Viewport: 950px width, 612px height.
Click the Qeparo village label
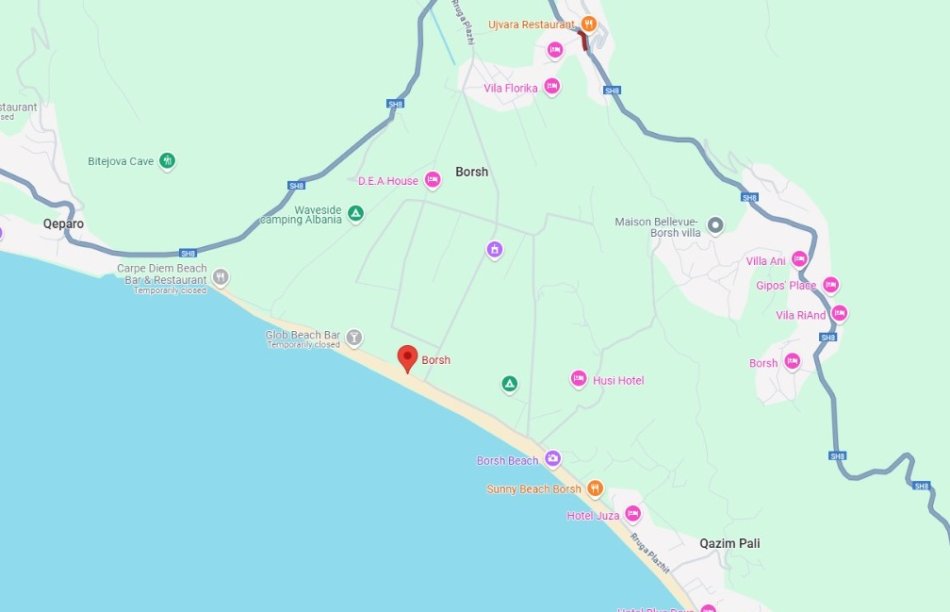pyautogui.click(x=63, y=224)
